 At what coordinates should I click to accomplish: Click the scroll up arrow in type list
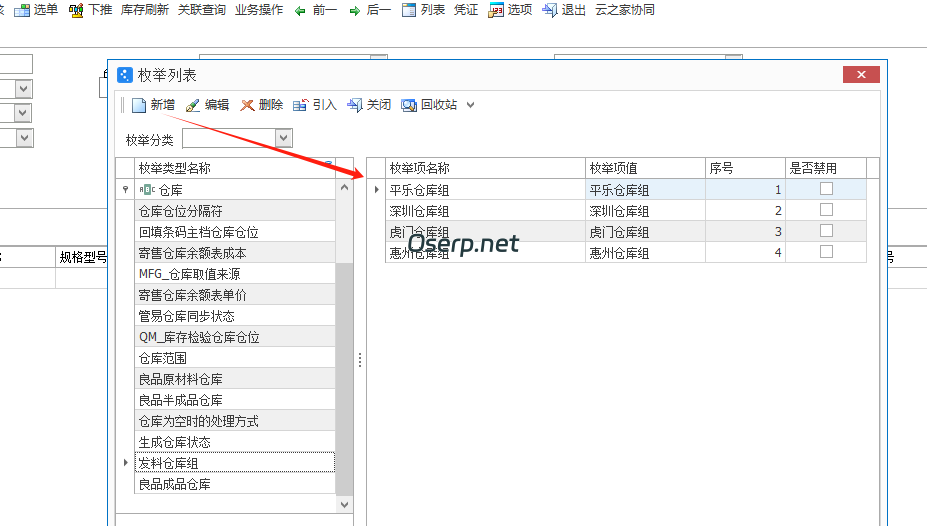pyautogui.click(x=344, y=187)
